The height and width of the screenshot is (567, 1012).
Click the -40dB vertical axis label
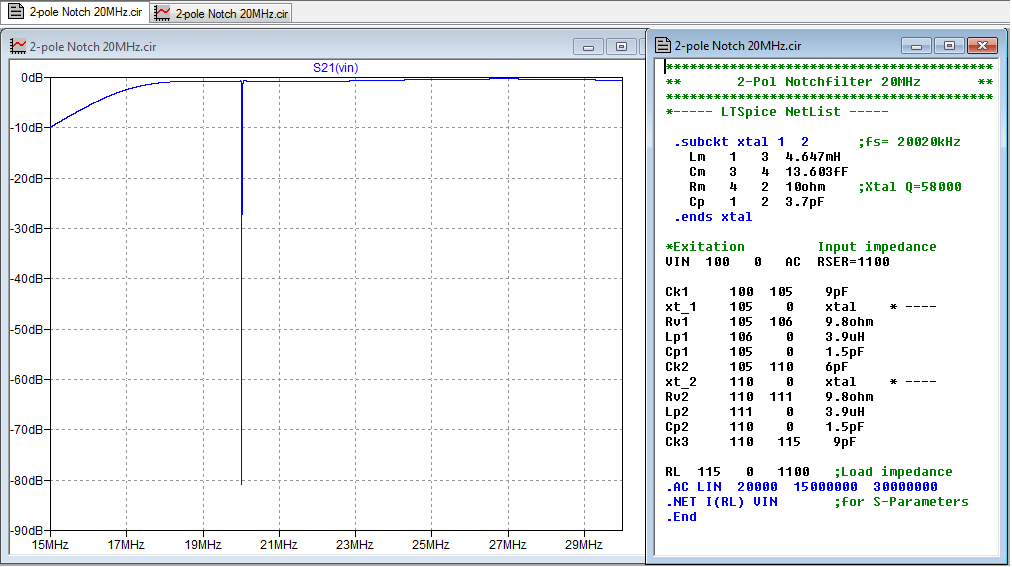pyautogui.click(x=28, y=279)
